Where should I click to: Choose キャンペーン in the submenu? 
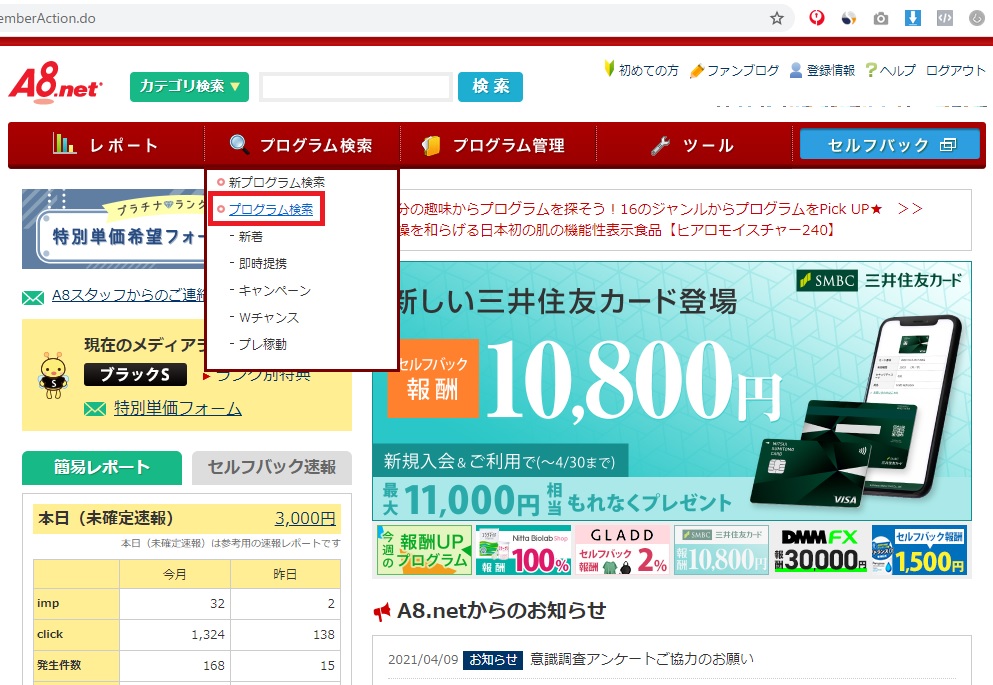274,291
